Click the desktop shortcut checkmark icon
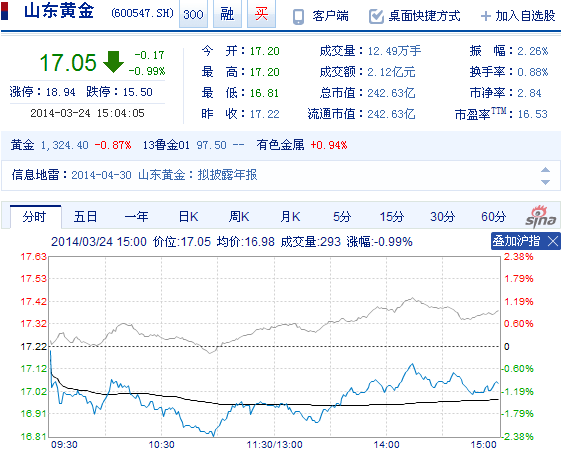 tap(376, 16)
